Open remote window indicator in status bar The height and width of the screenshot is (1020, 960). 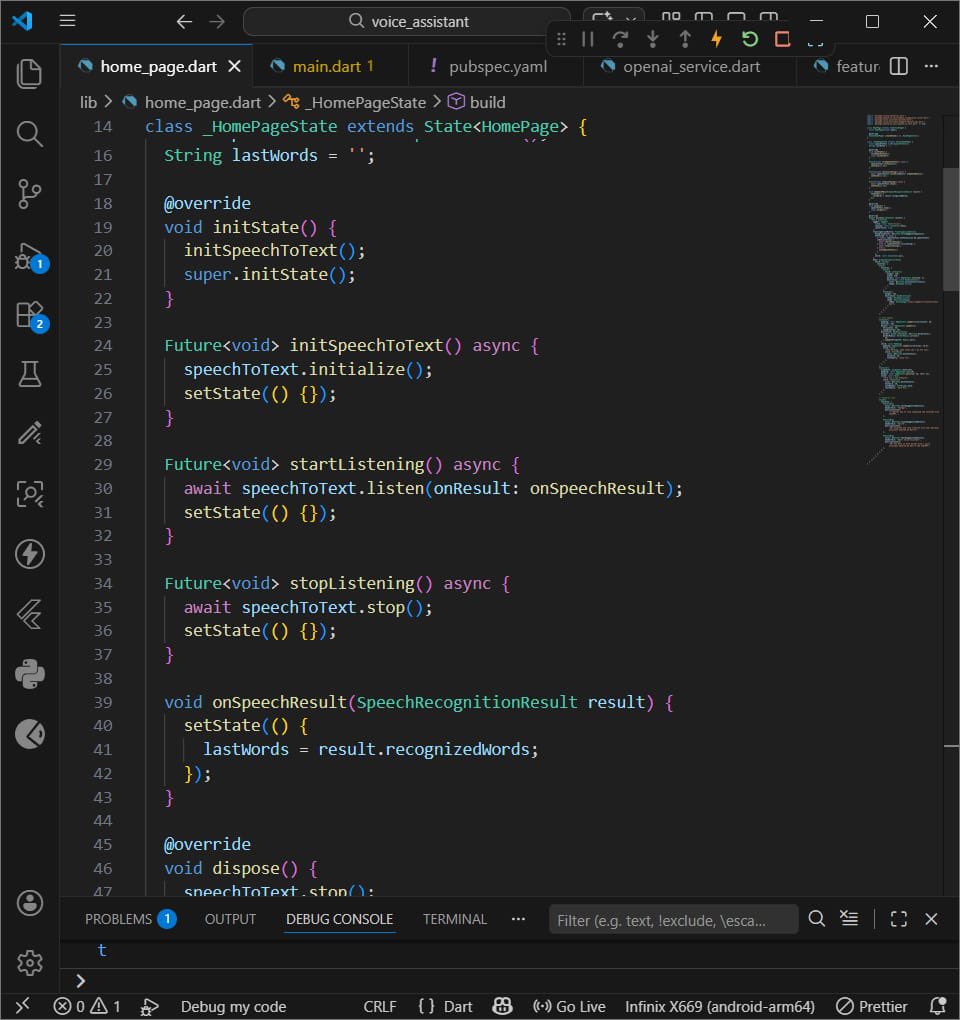tap(22, 1006)
